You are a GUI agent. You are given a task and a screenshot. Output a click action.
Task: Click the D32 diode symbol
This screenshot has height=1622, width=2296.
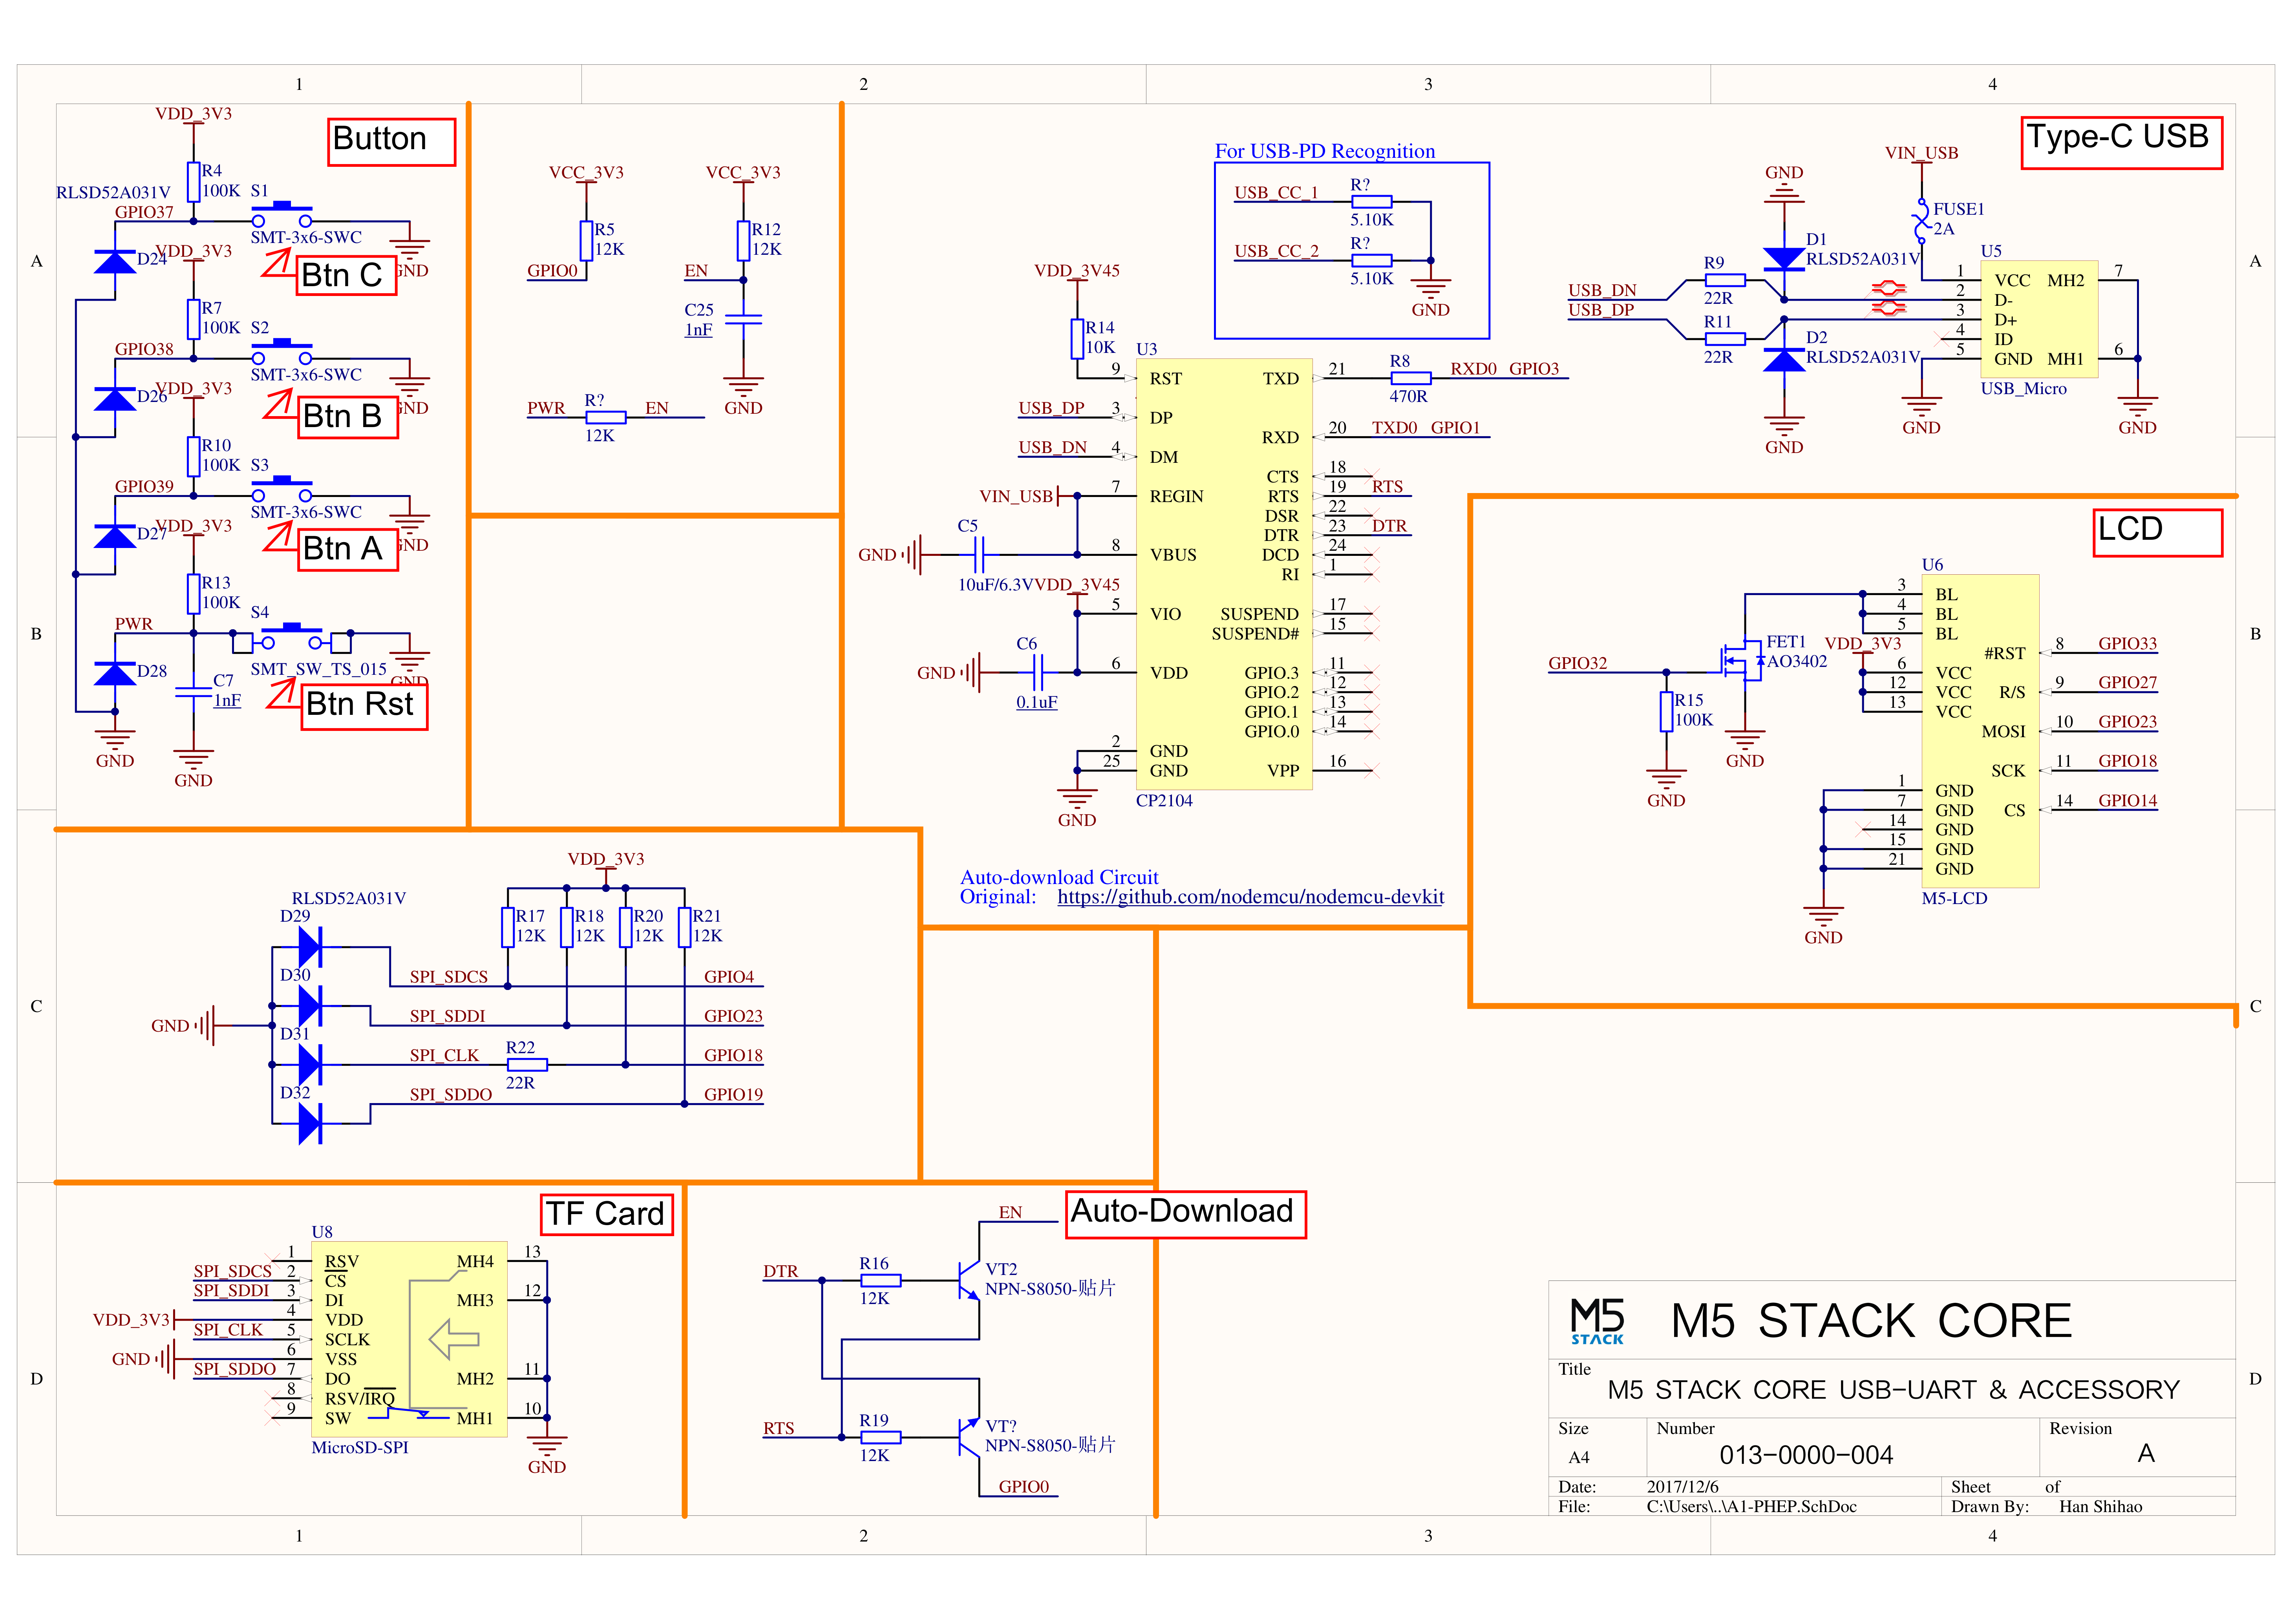(310, 1123)
